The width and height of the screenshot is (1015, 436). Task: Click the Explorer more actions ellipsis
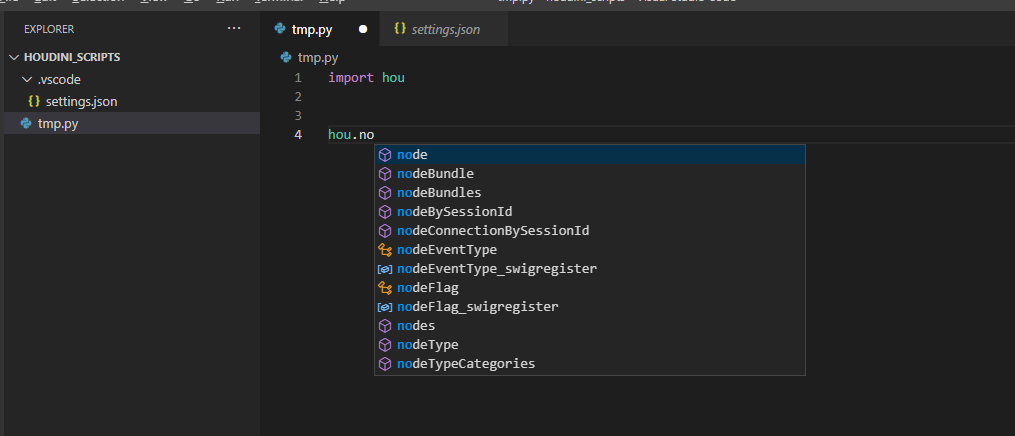point(234,29)
